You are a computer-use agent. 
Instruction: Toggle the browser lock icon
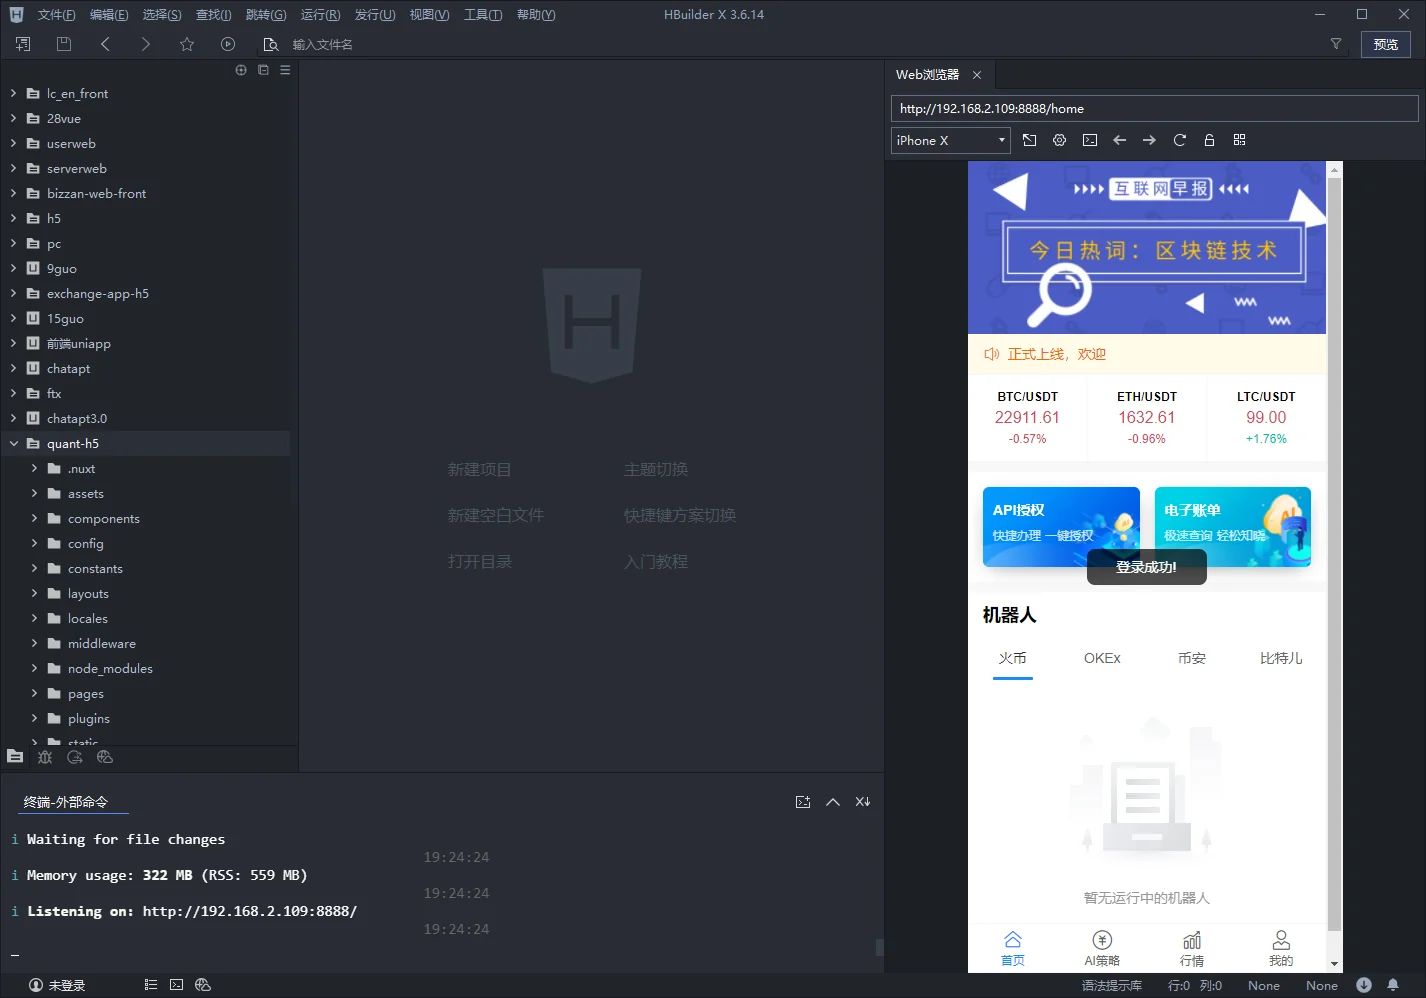pos(1209,140)
